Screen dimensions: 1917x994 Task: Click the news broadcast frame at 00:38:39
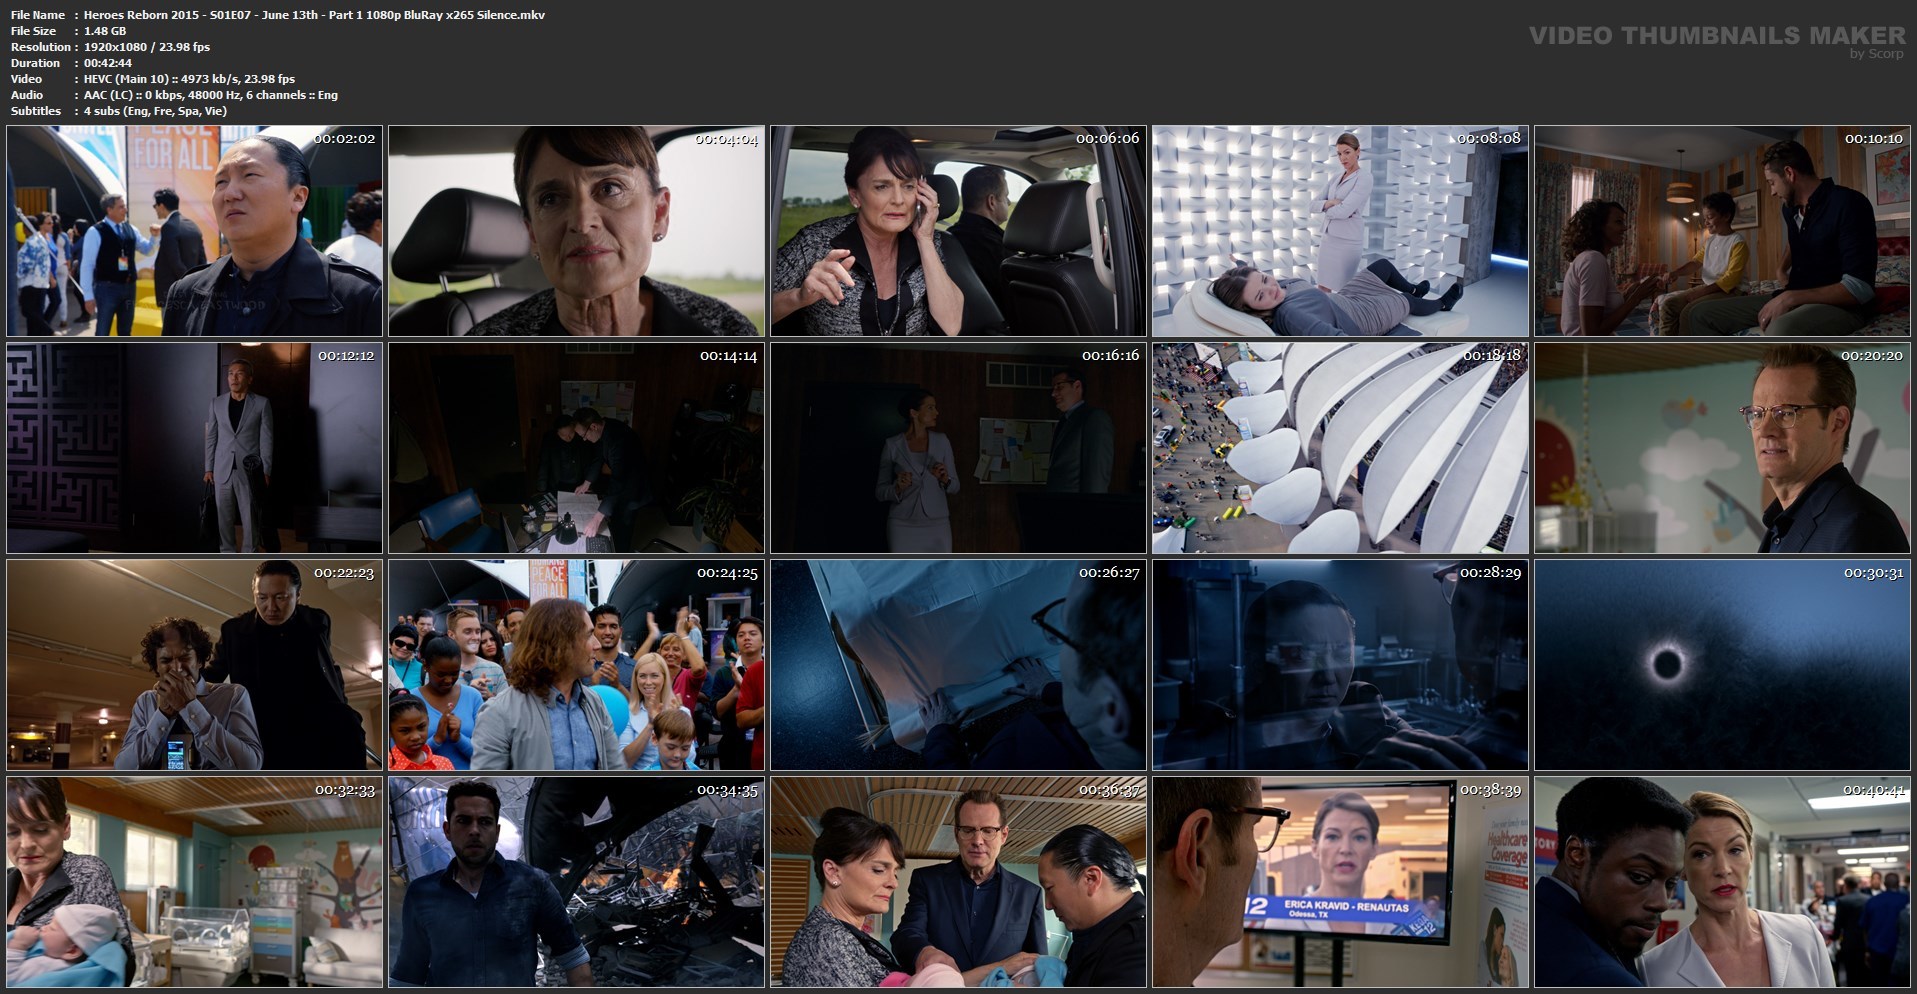tap(1340, 882)
